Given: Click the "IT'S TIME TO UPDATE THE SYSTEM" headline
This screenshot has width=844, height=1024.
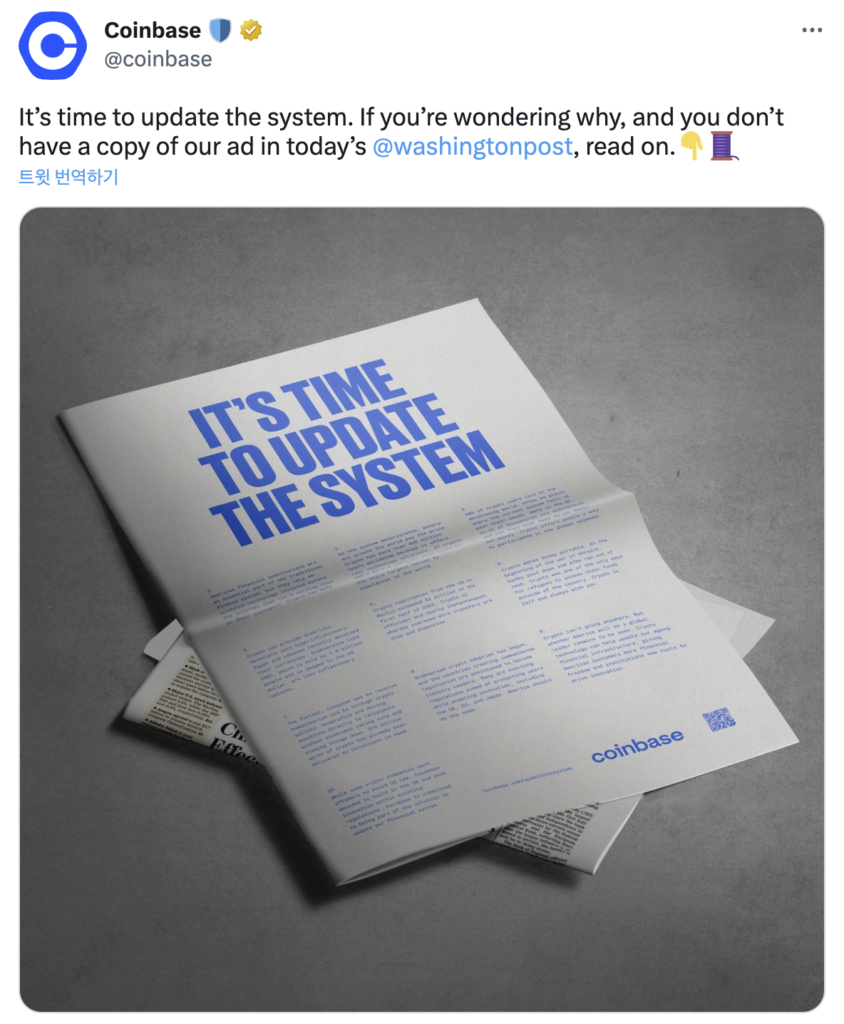Looking at the screenshot, I should pos(345,453).
